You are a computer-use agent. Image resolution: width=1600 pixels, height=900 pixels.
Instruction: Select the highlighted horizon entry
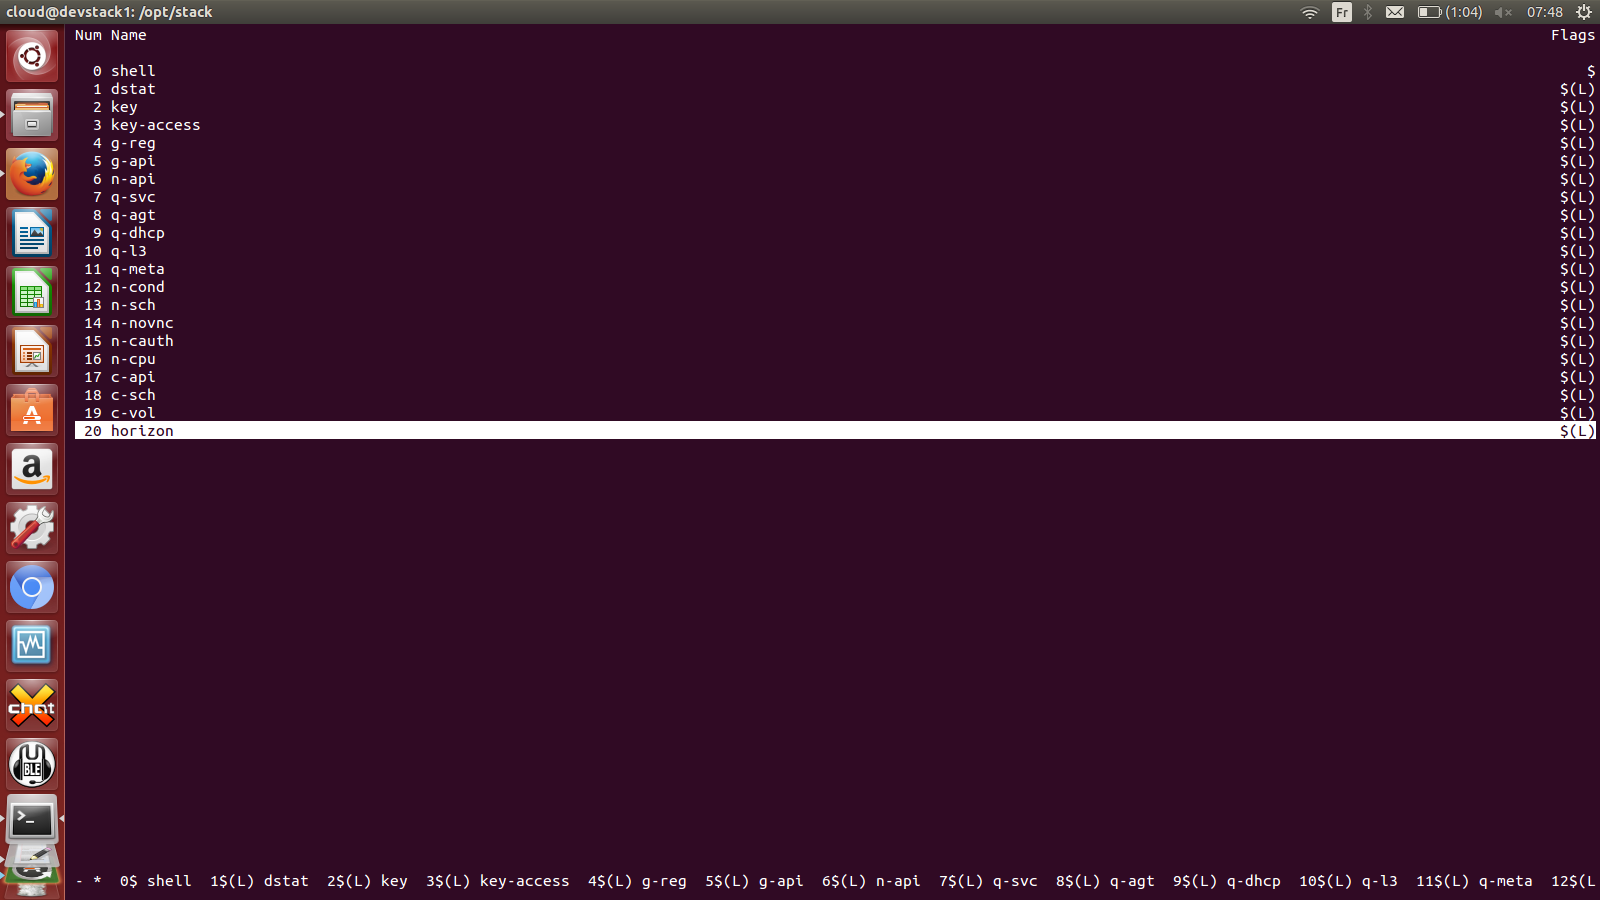tap(142, 431)
